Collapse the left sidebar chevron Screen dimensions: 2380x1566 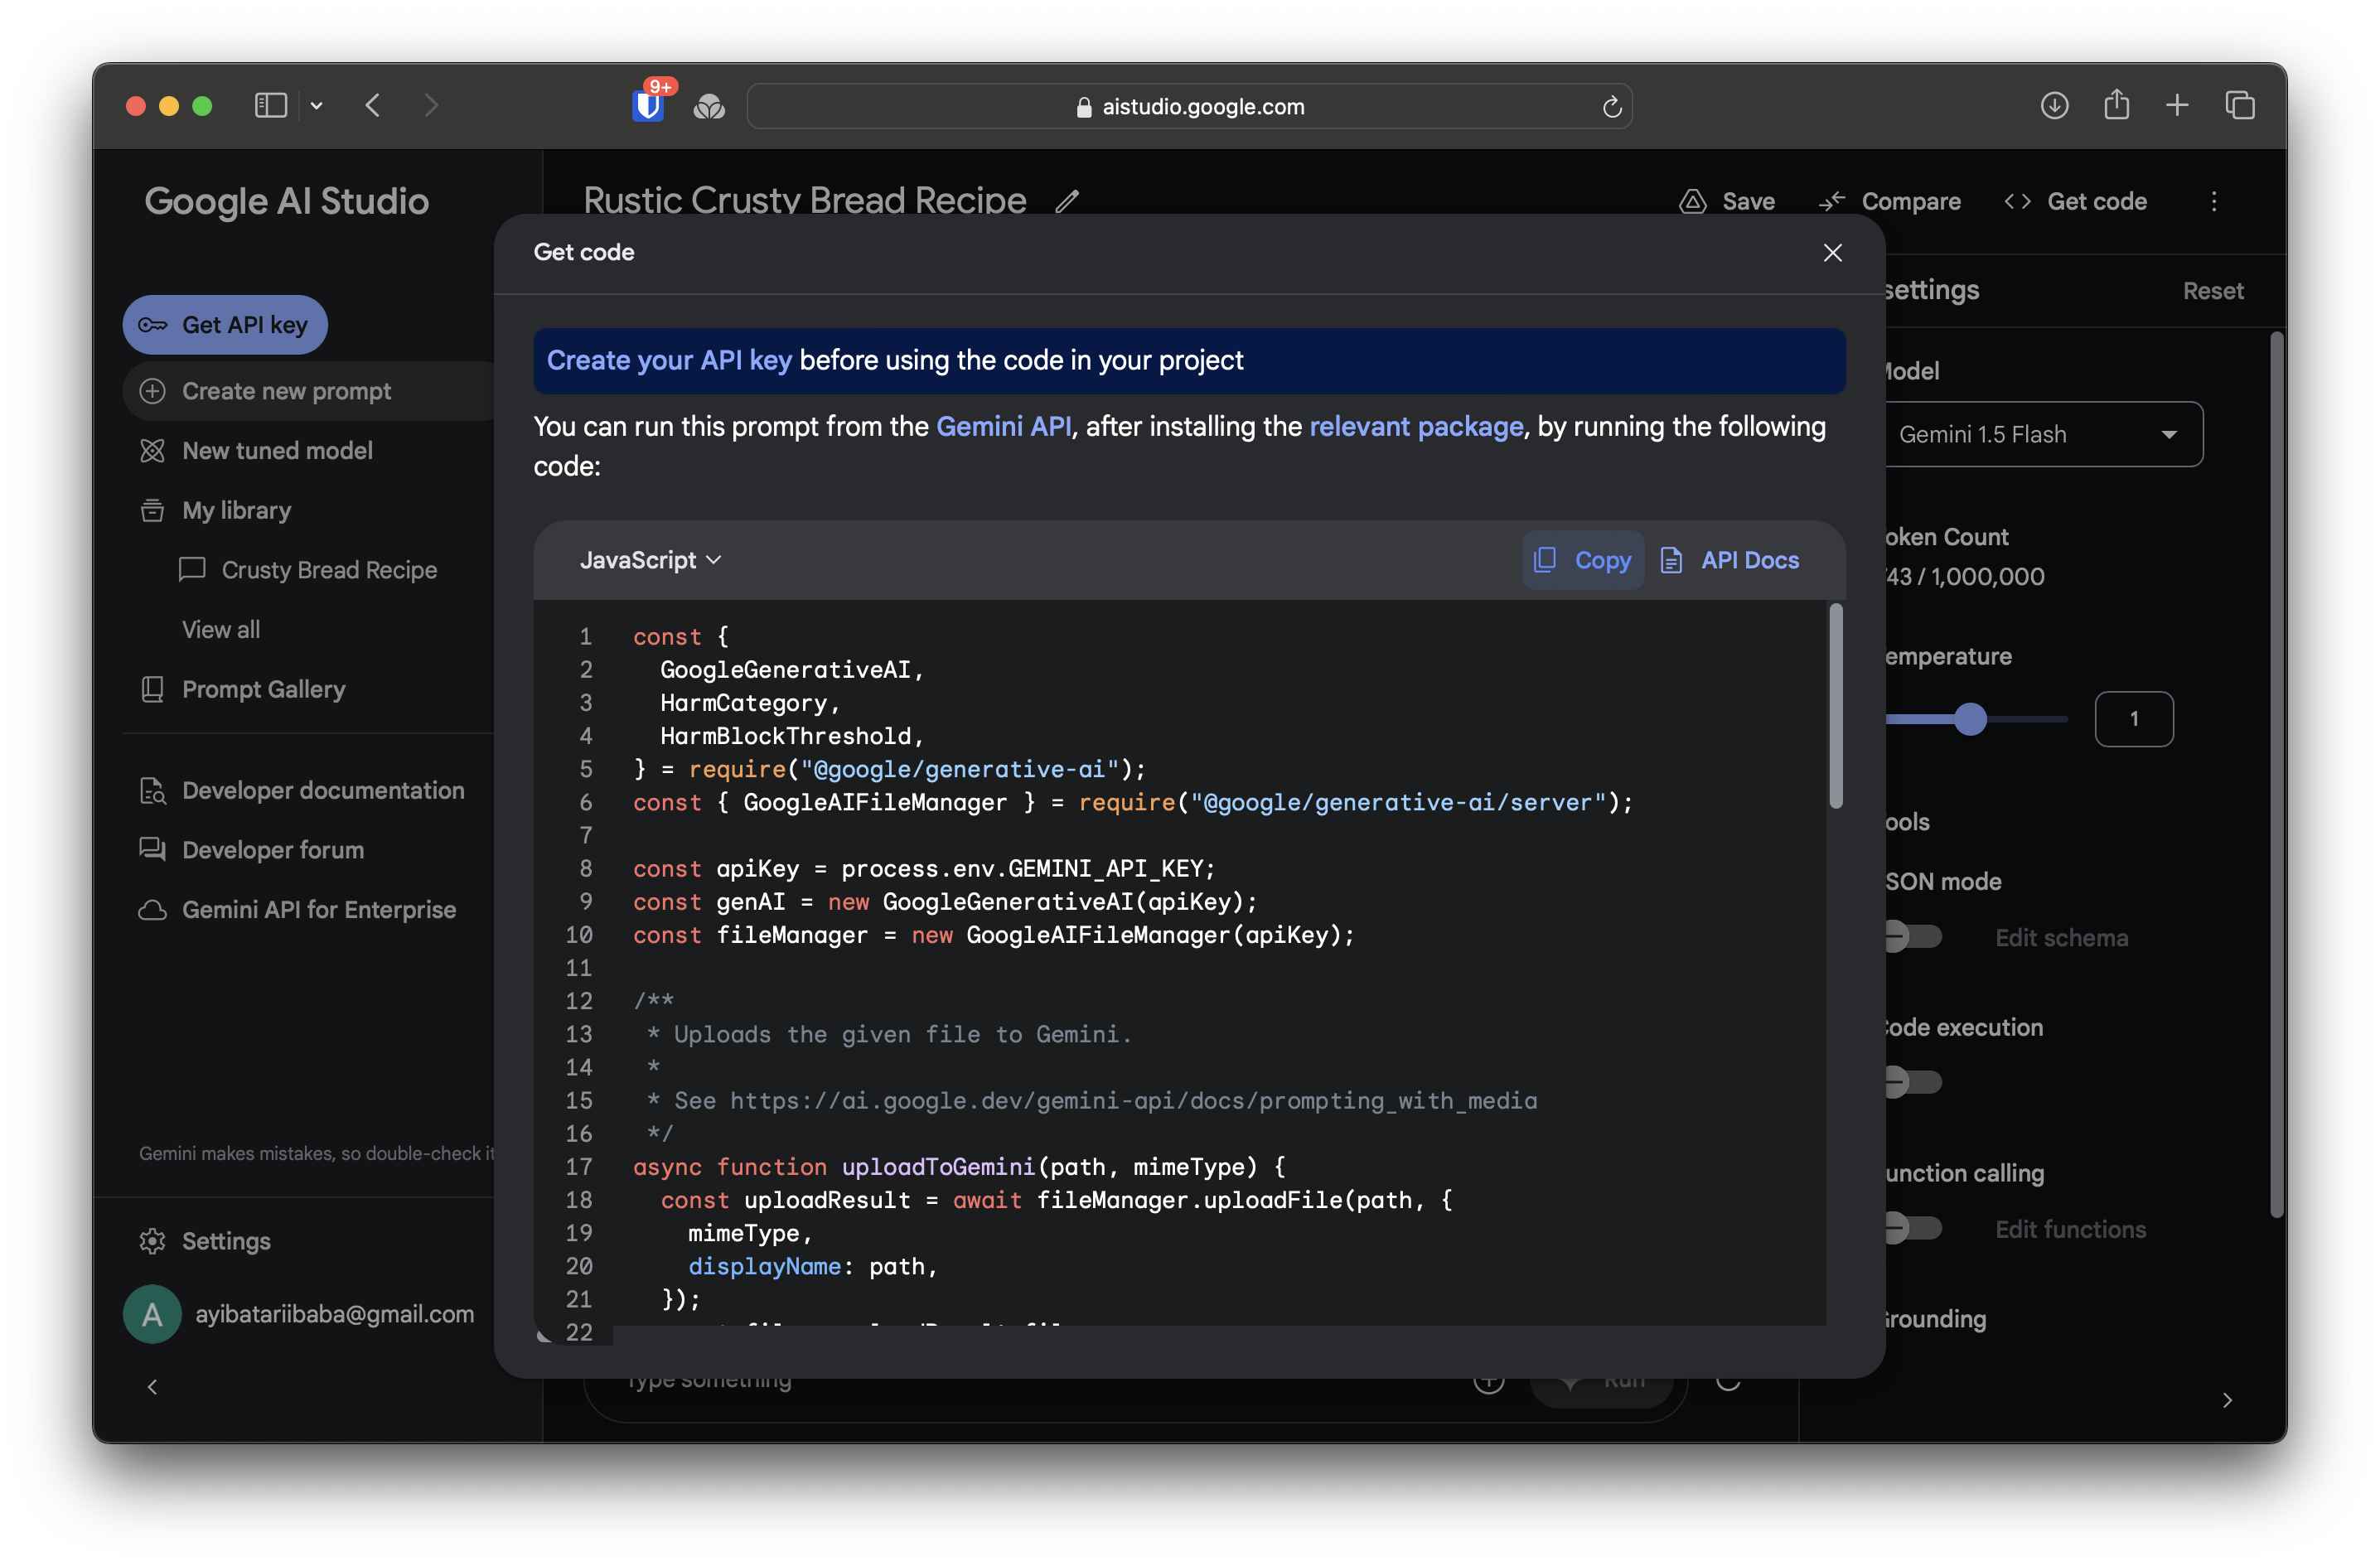[152, 1387]
